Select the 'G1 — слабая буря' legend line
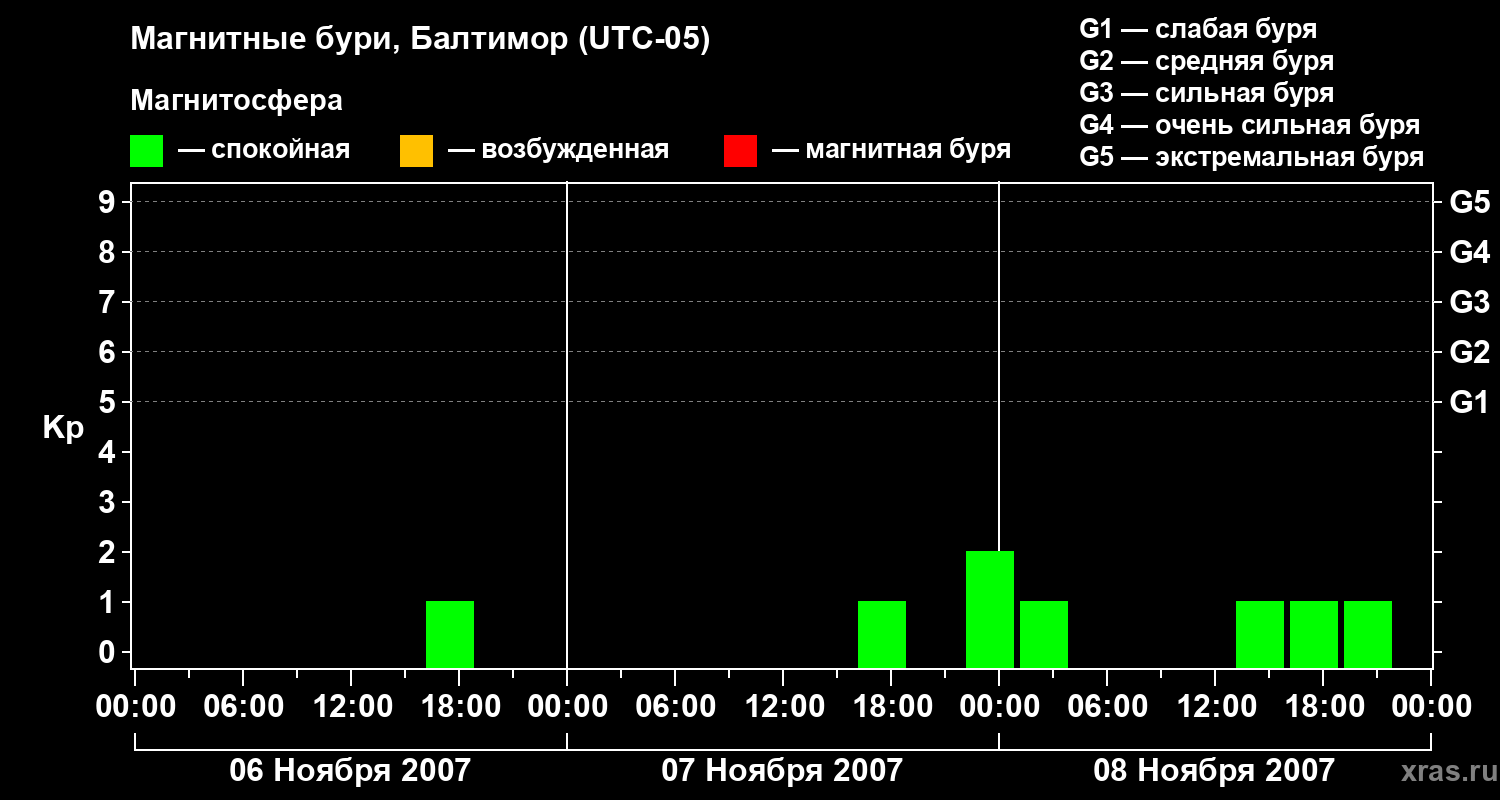Screen dimensions: 1500x800 click(x=1198, y=29)
